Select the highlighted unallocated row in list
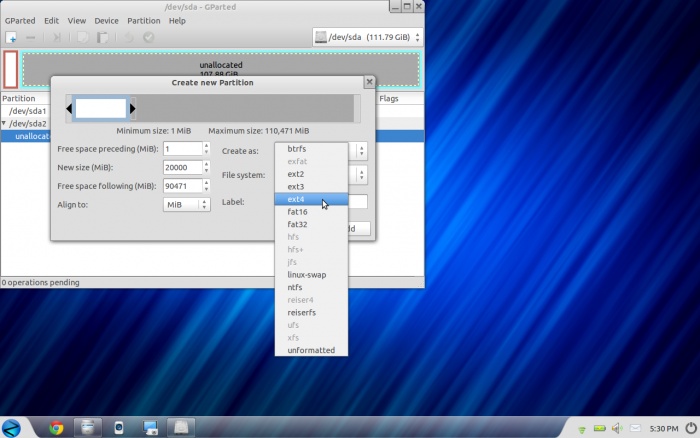 (x=26, y=136)
